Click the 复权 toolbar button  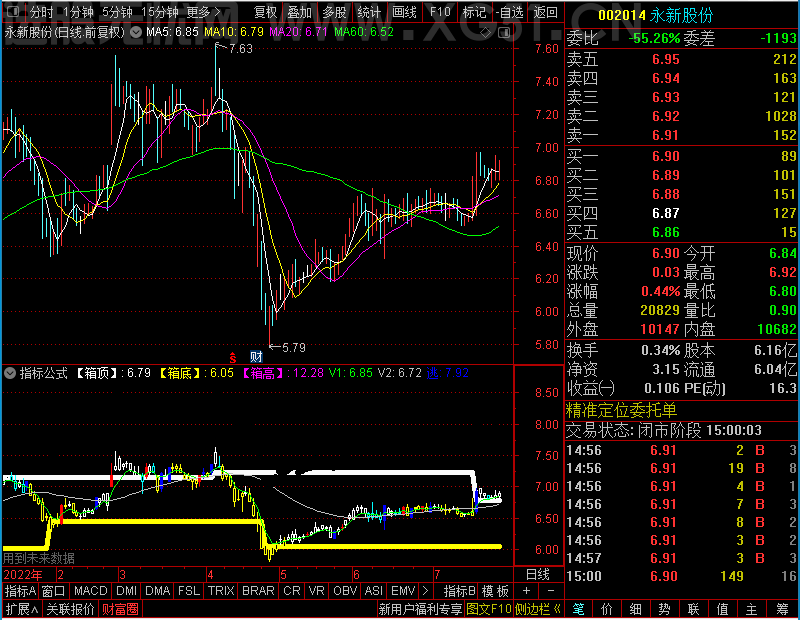pyautogui.click(x=265, y=12)
